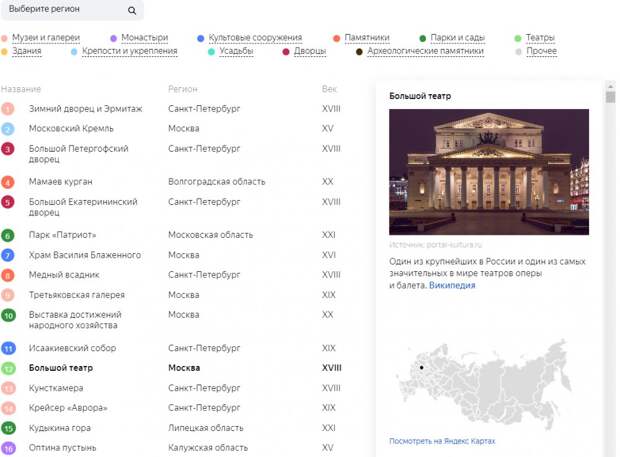Select 'Исаакиевский собор' in the list

72,348
